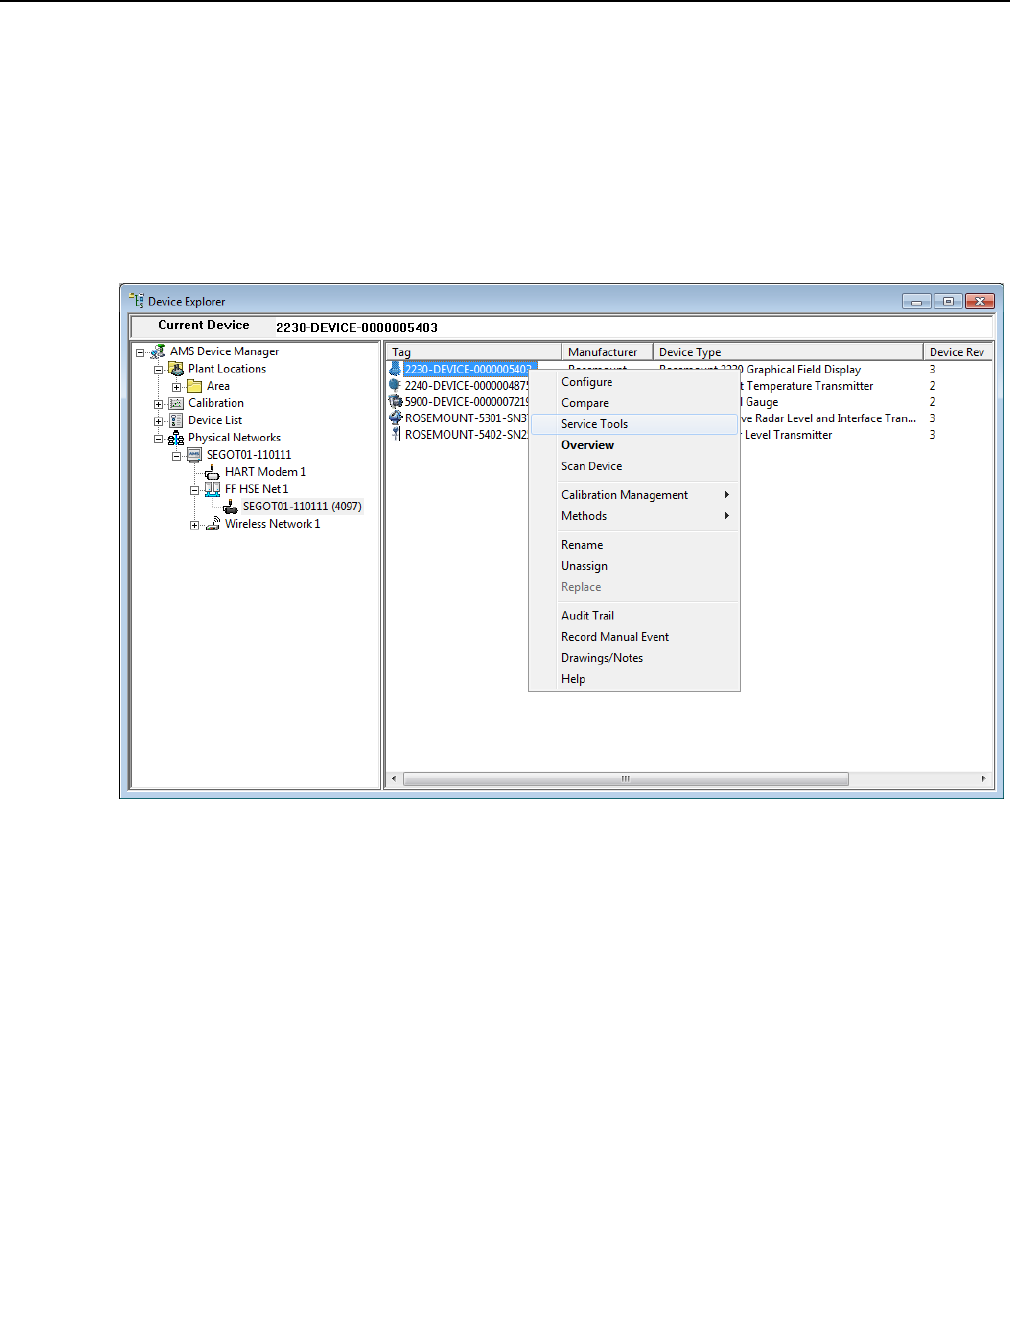Screen dimensions: 1028x1322
Task: Select Scan Device in the context menu
Action: pos(634,466)
